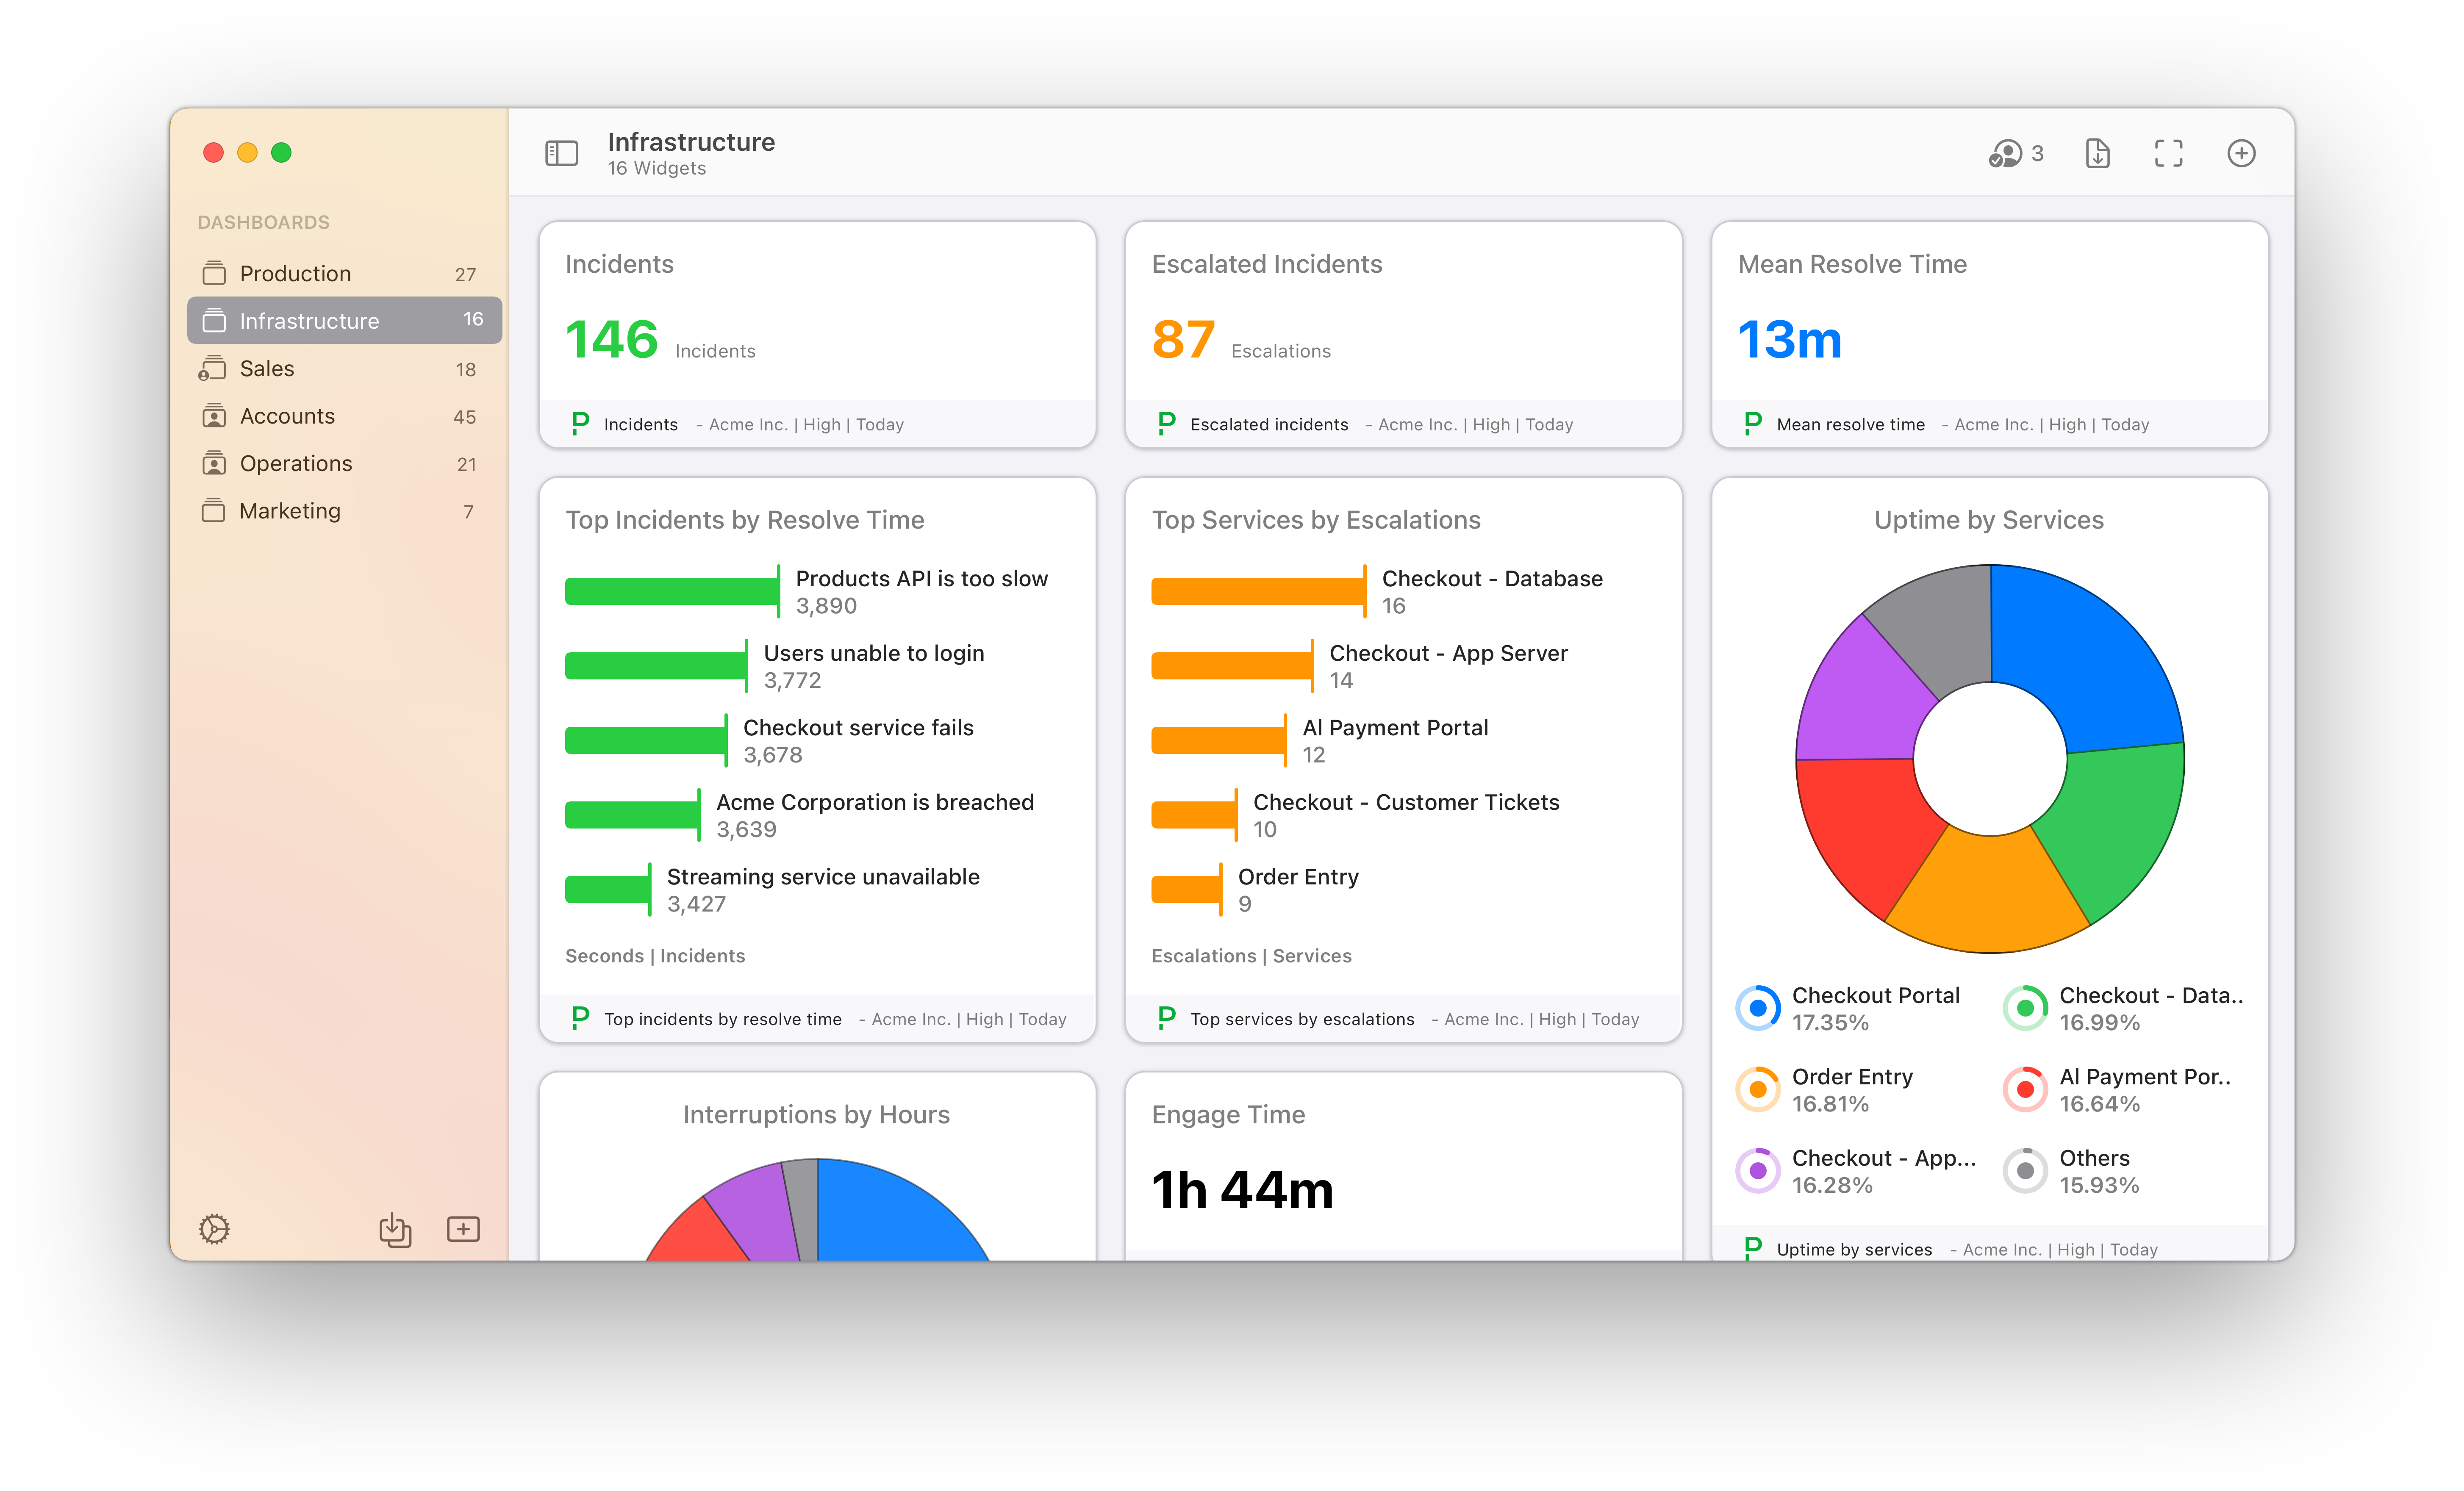The image size is (2464, 1491).
Task: Select the Marketing dashboard
Action: pos(290,511)
